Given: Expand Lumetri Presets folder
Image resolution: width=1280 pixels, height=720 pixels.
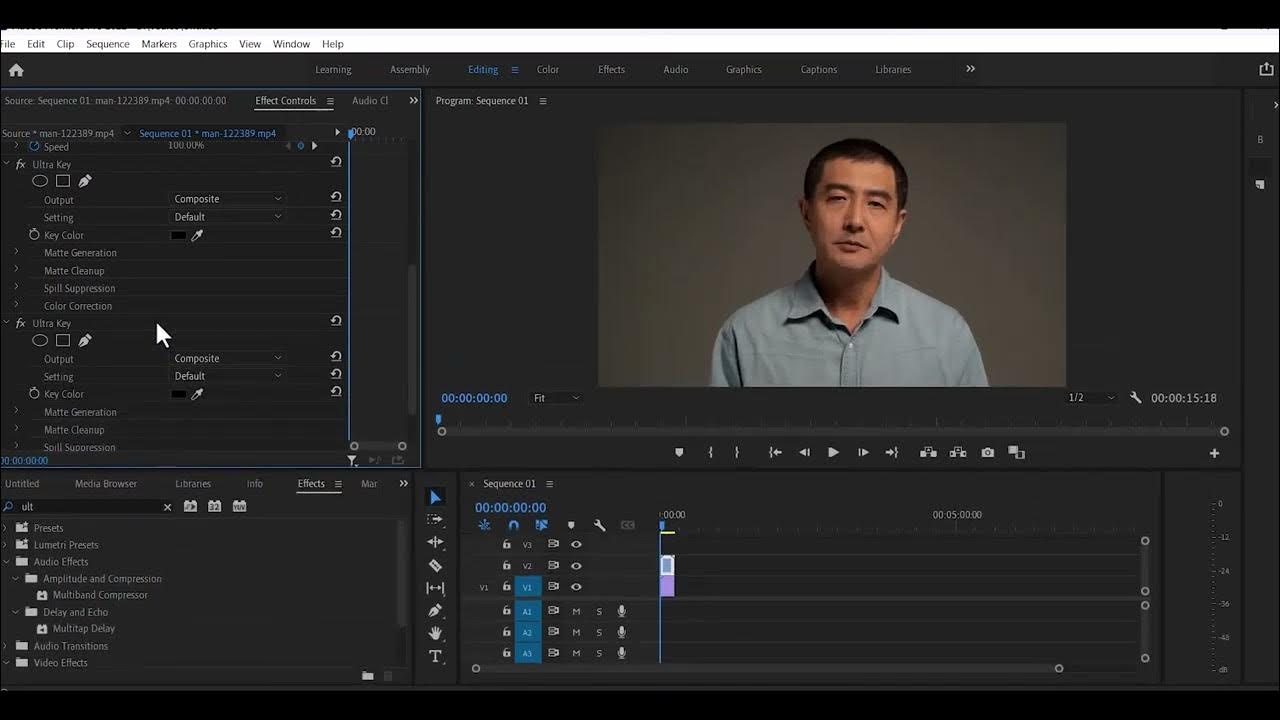Looking at the screenshot, I should point(6,545).
